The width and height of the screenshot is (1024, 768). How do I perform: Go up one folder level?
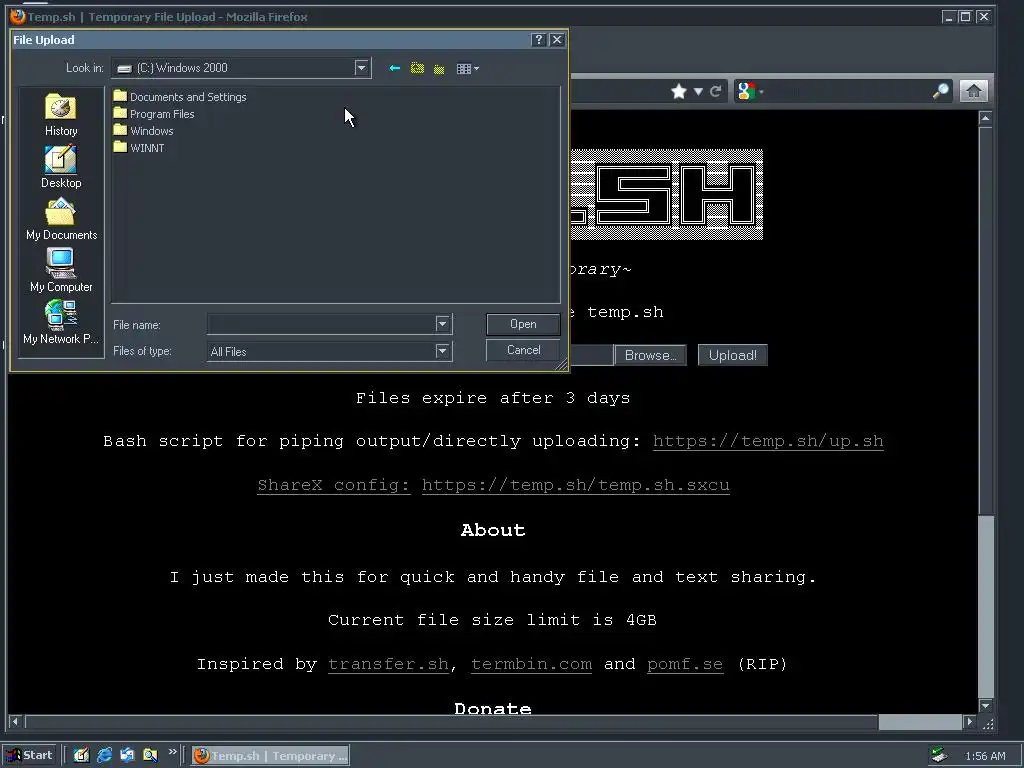pyautogui.click(x=417, y=68)
